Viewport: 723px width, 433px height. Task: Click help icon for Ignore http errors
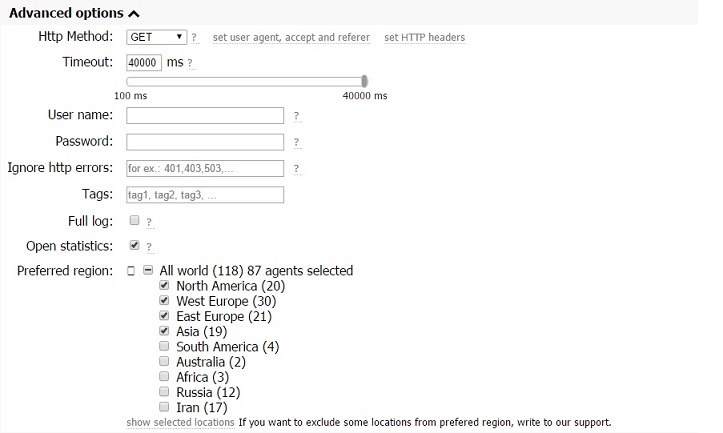296,169
